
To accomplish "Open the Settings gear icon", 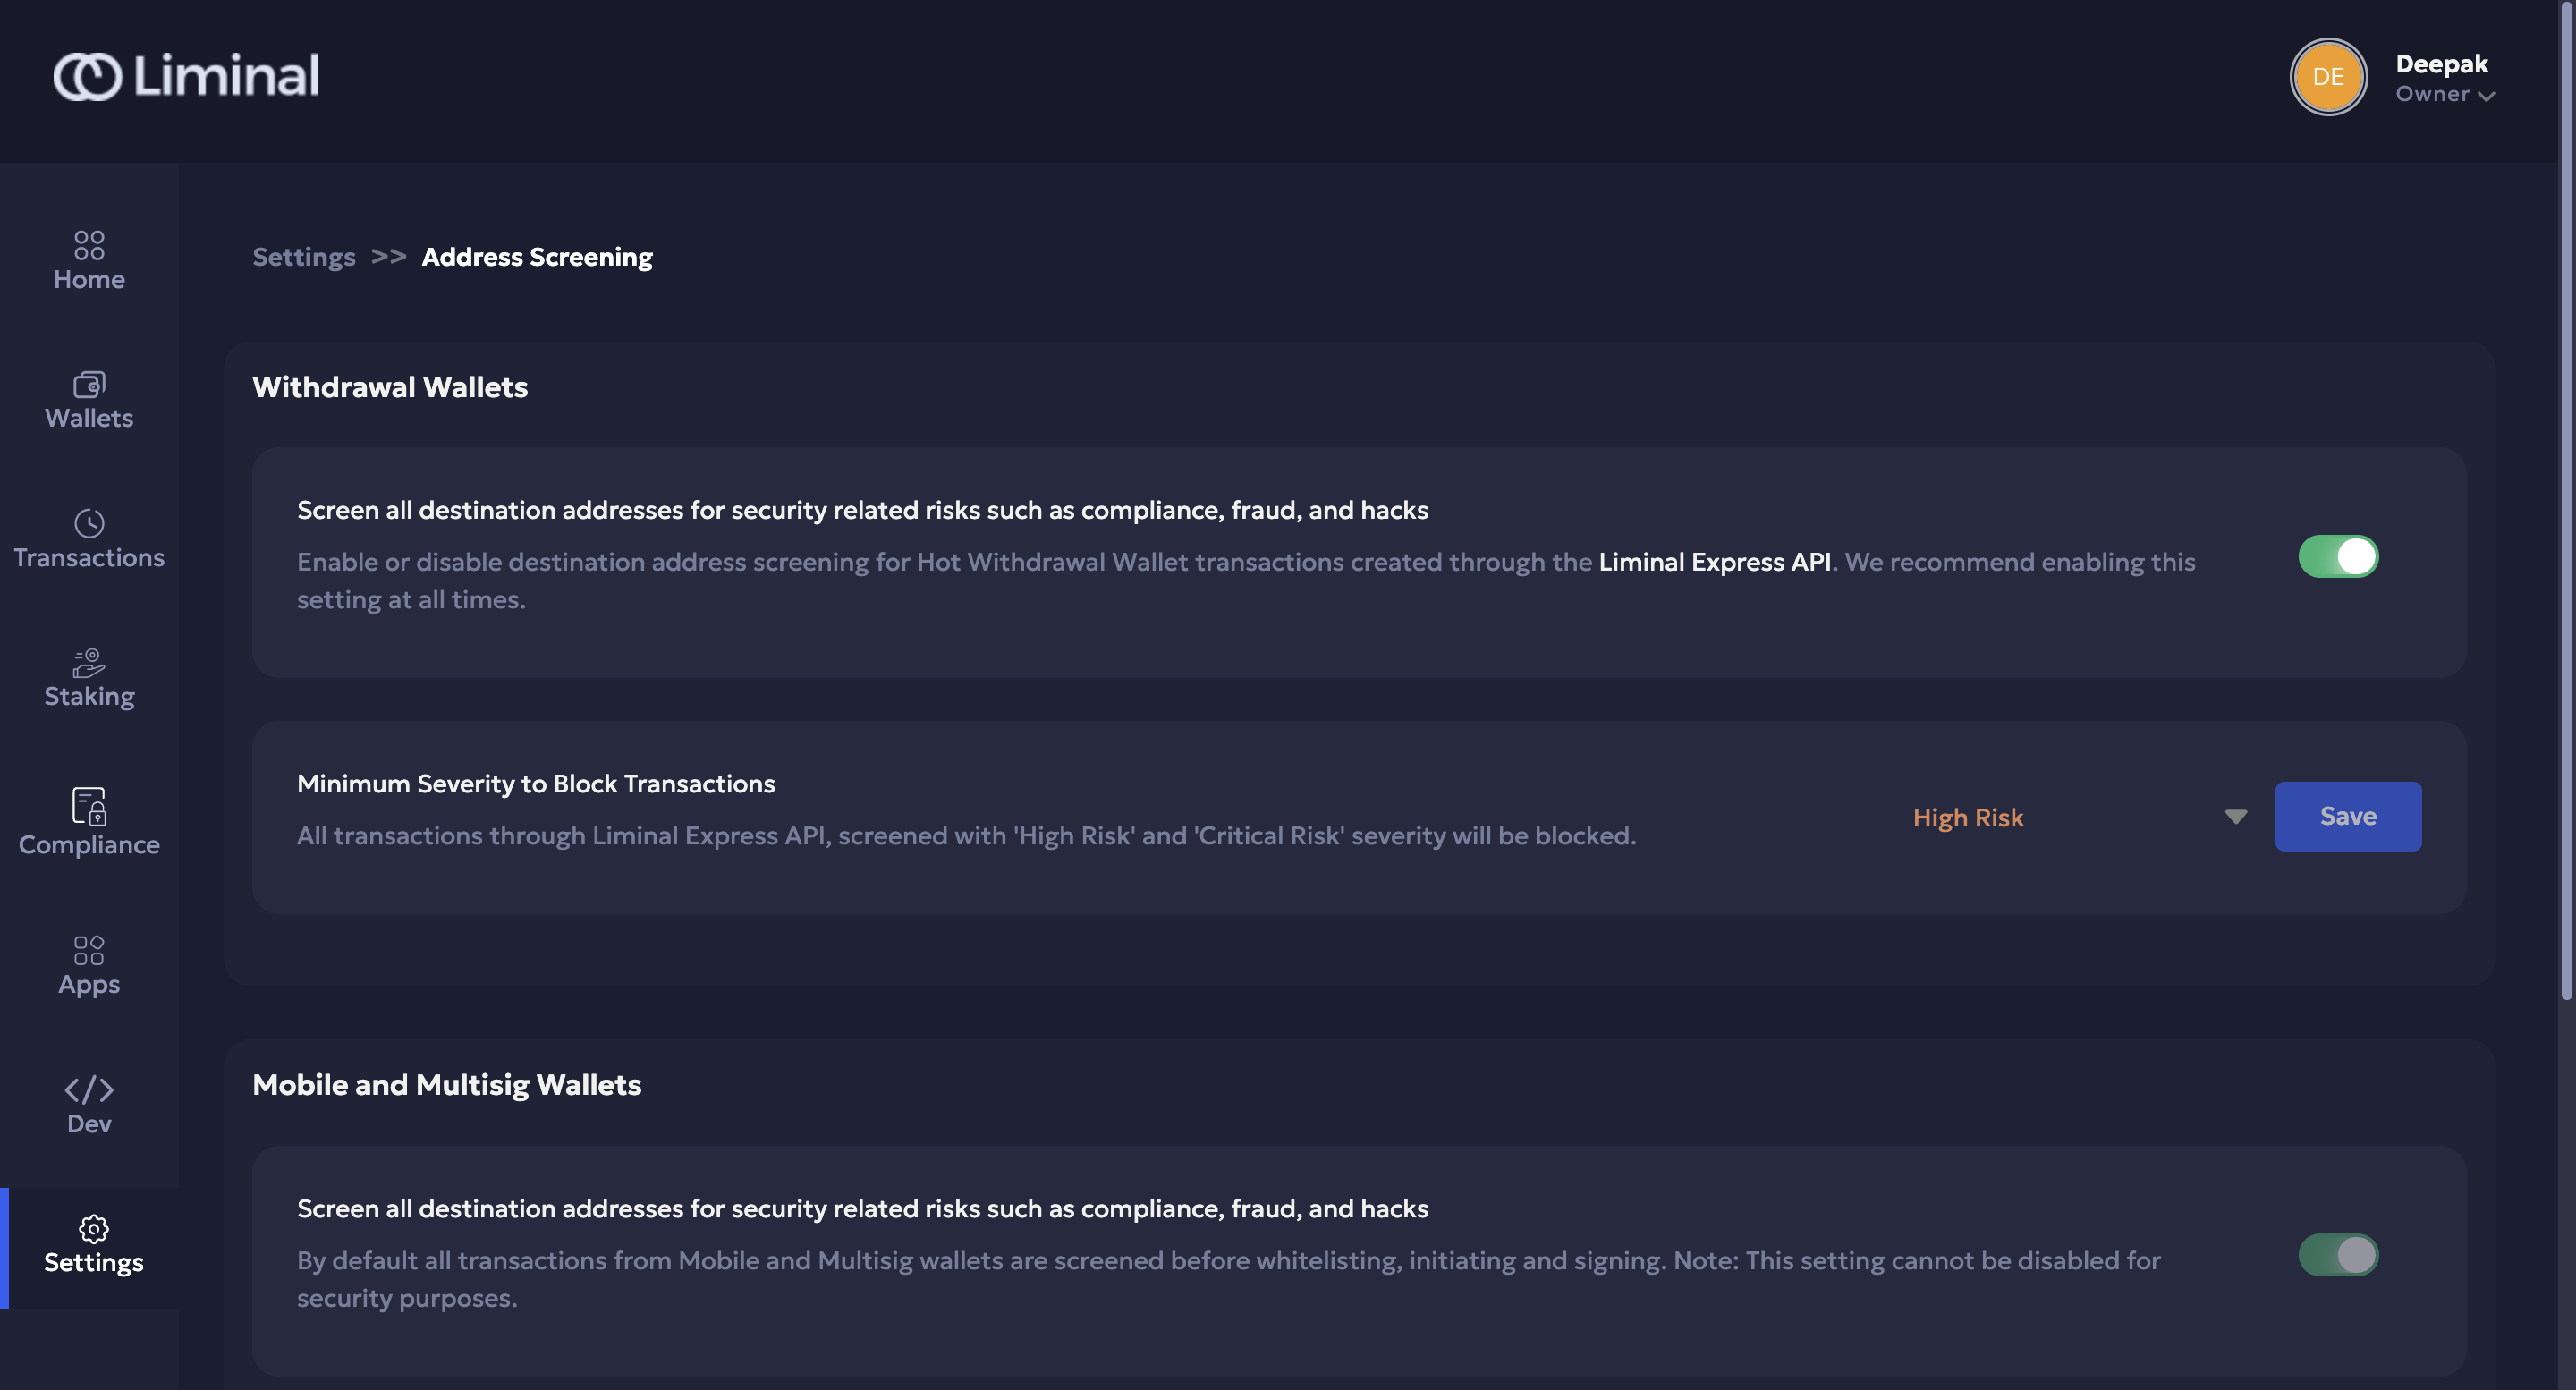I will 94,1228.
